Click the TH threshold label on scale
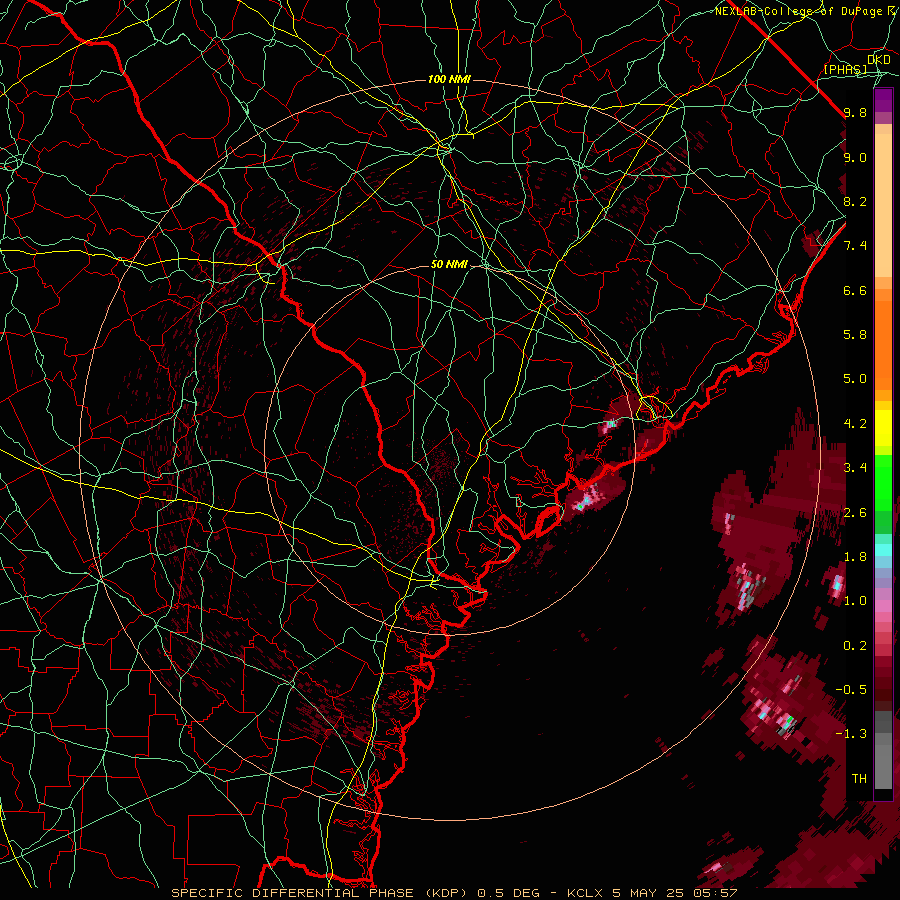The image size is (900, 900). pyautogui.click(x=859, y=779)
